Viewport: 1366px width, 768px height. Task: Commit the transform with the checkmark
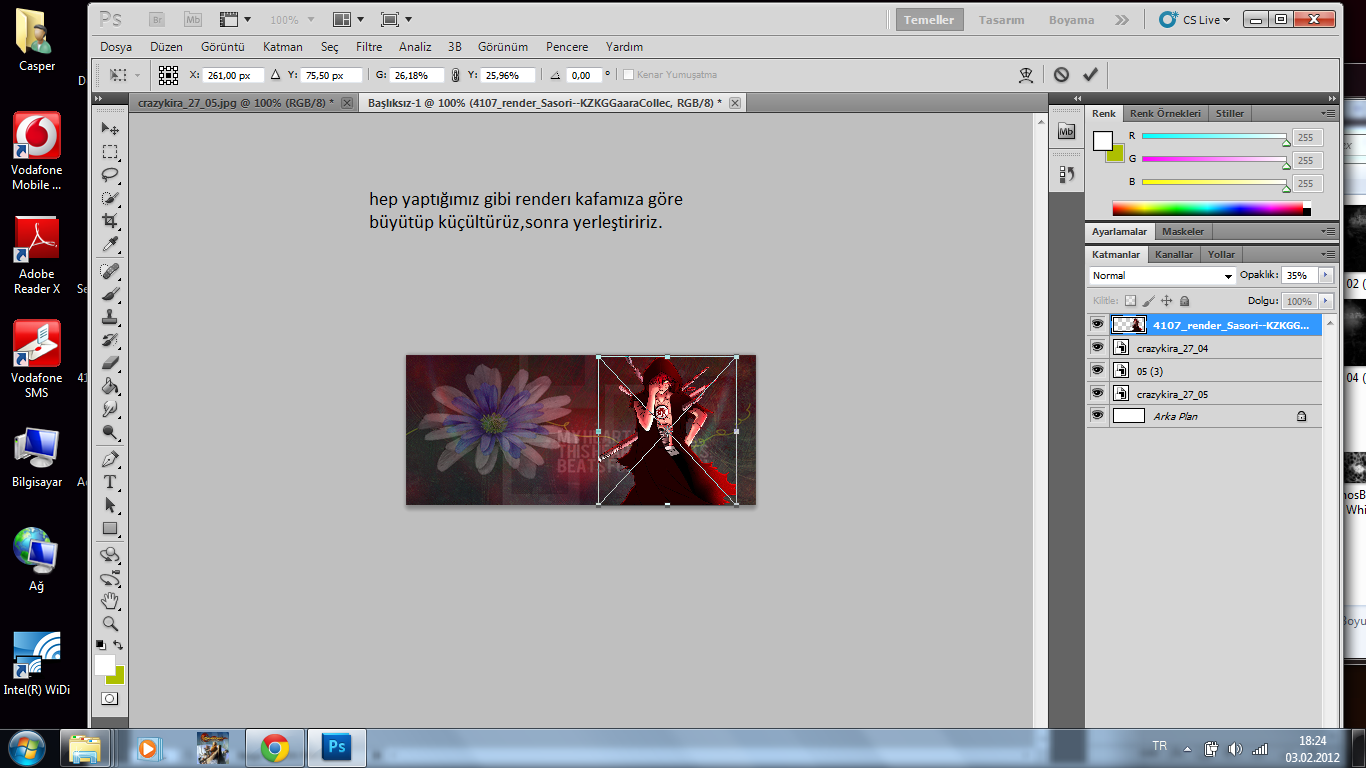(1090, 74)
